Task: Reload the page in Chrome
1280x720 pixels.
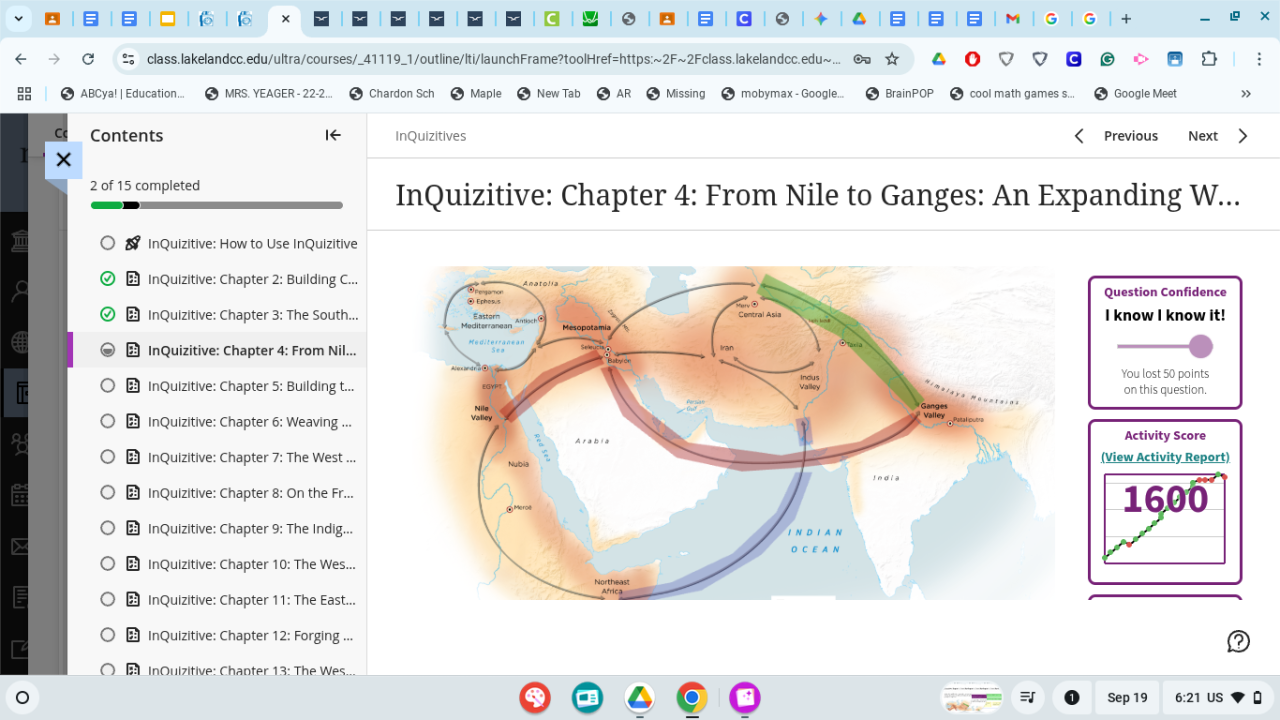Action: point(88,59)
